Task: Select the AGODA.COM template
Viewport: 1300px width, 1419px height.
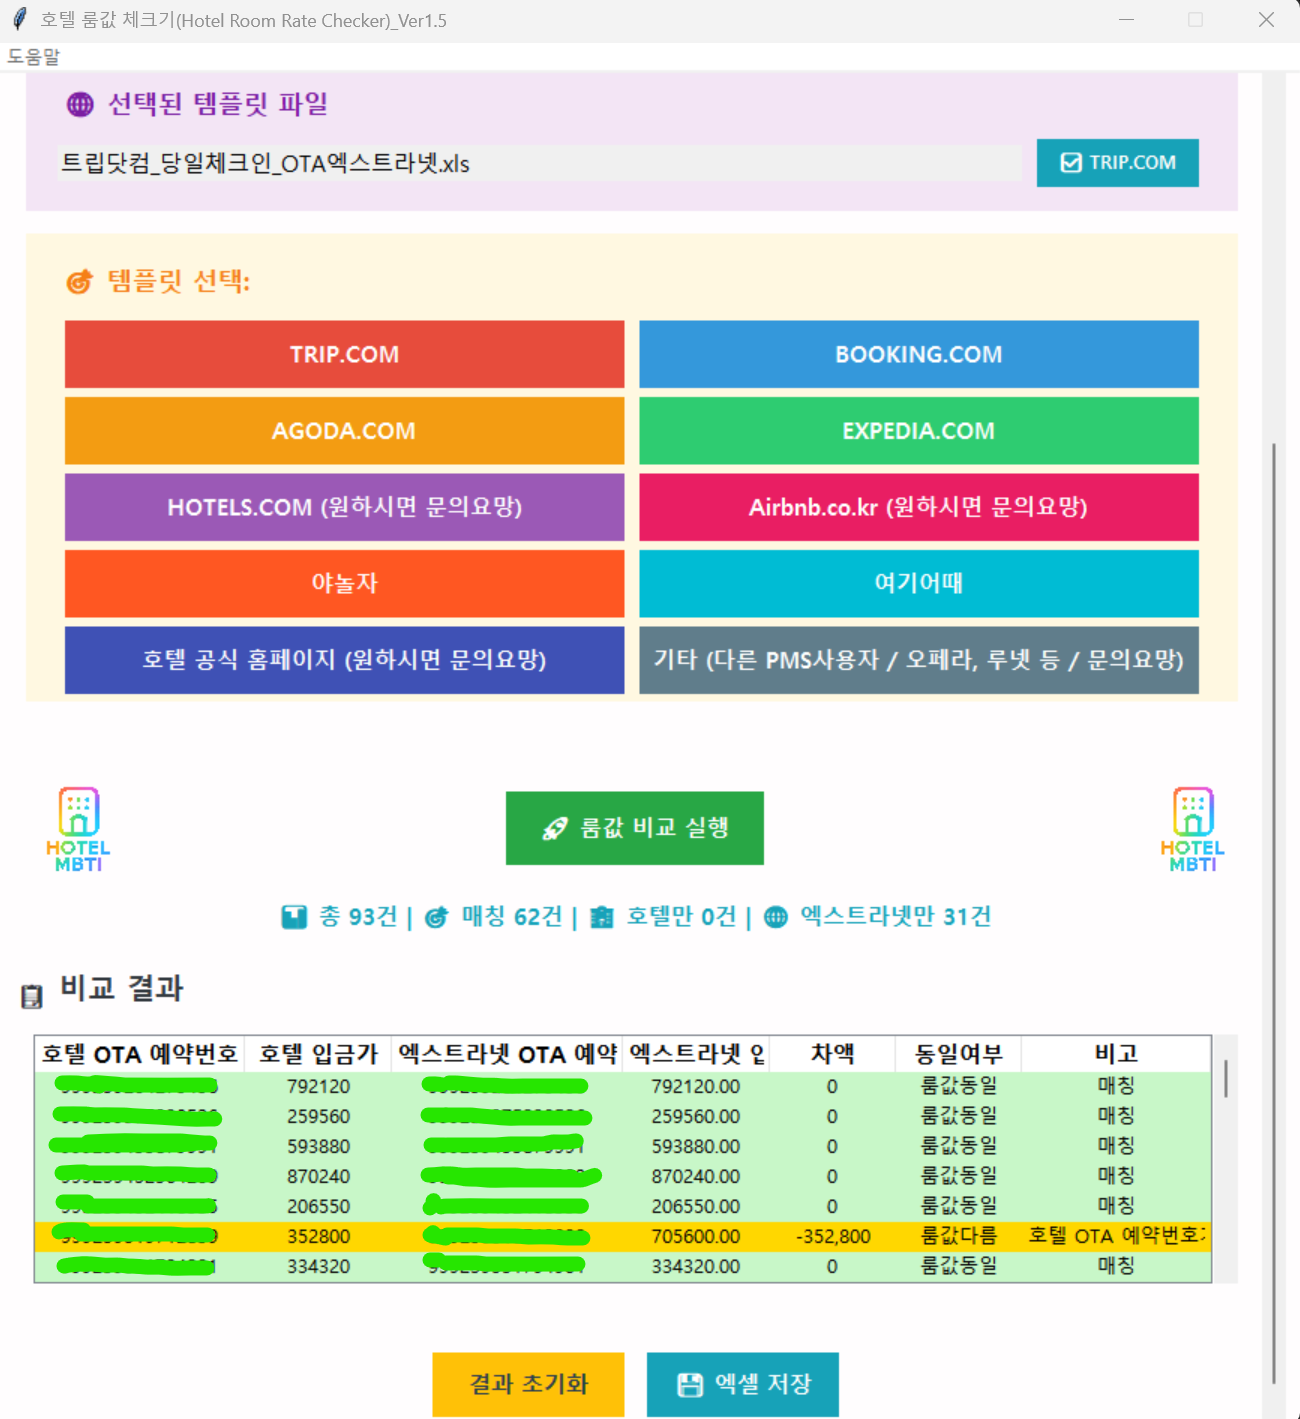Action: click(x=344, y=431)
